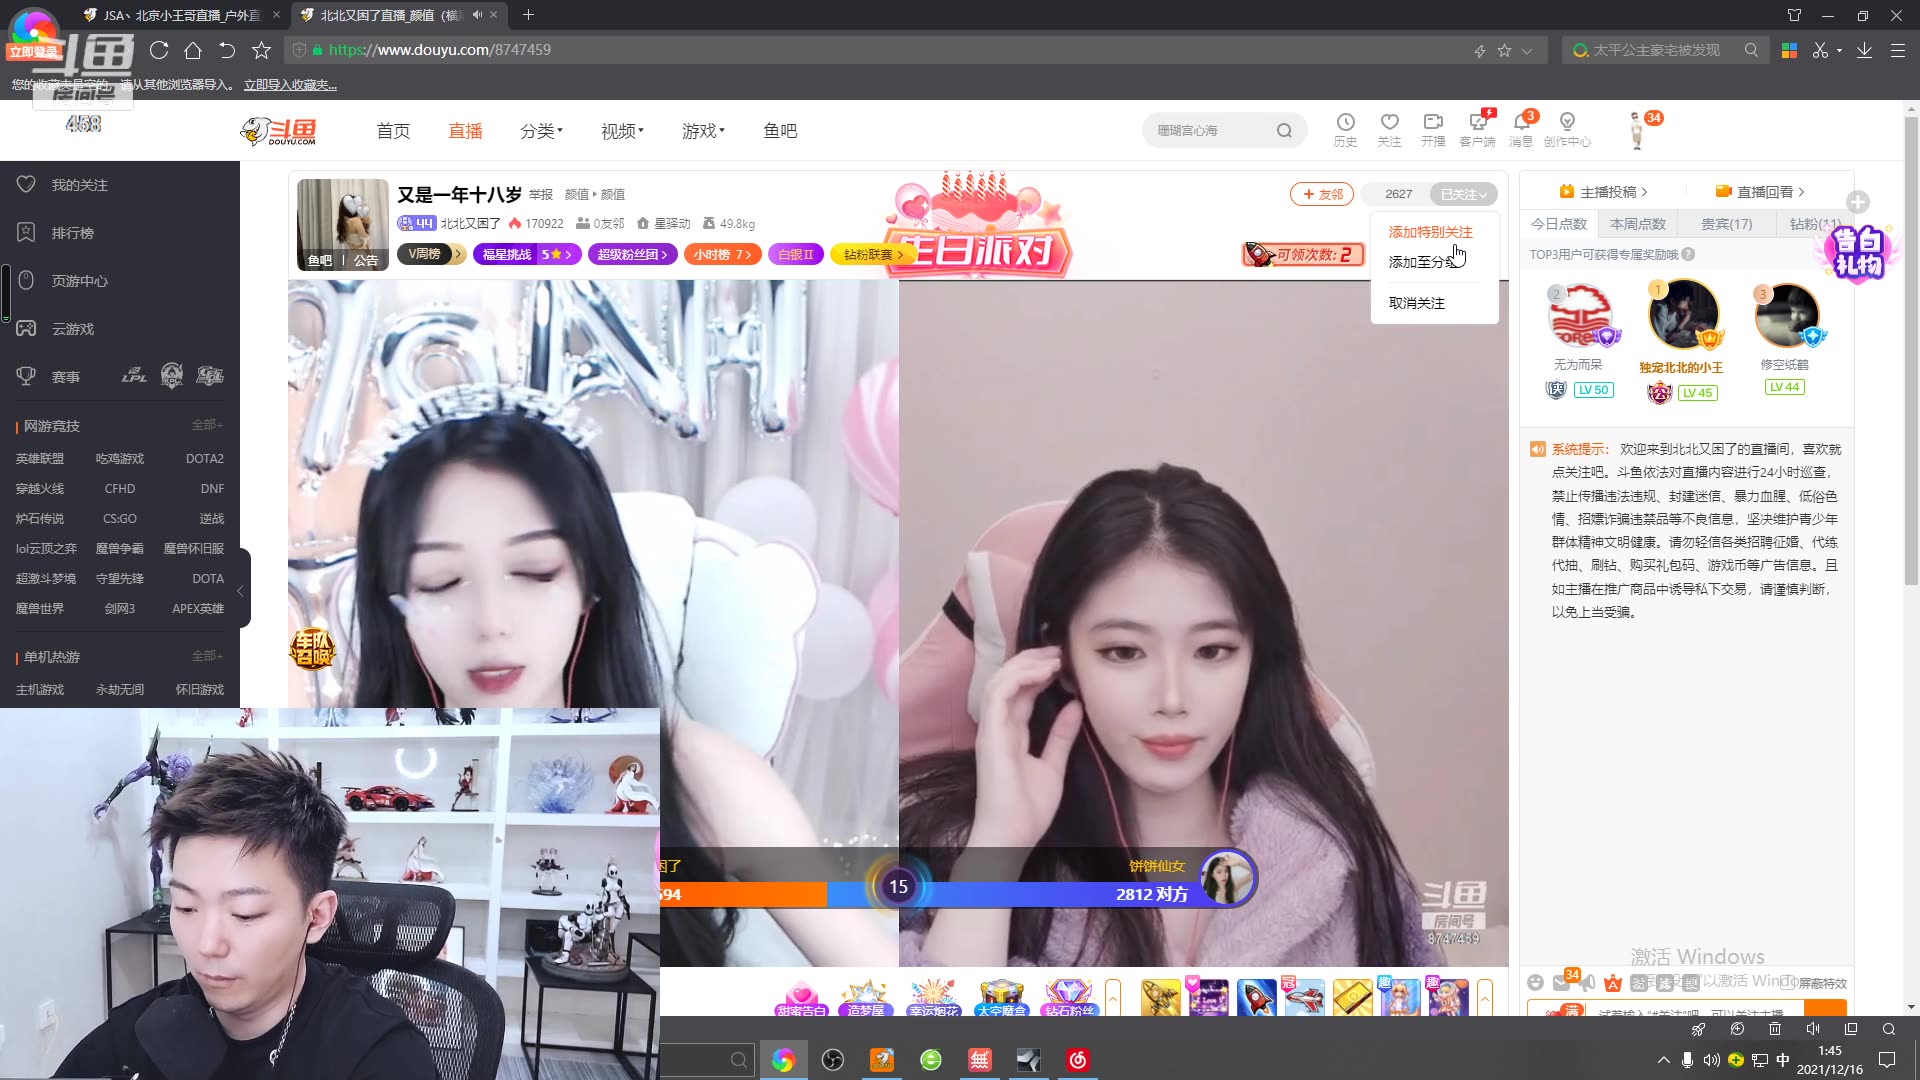Open the 创作中心 lightbulb icon
Screen dimensions: 1920x1080
[x=1567, y=130]
